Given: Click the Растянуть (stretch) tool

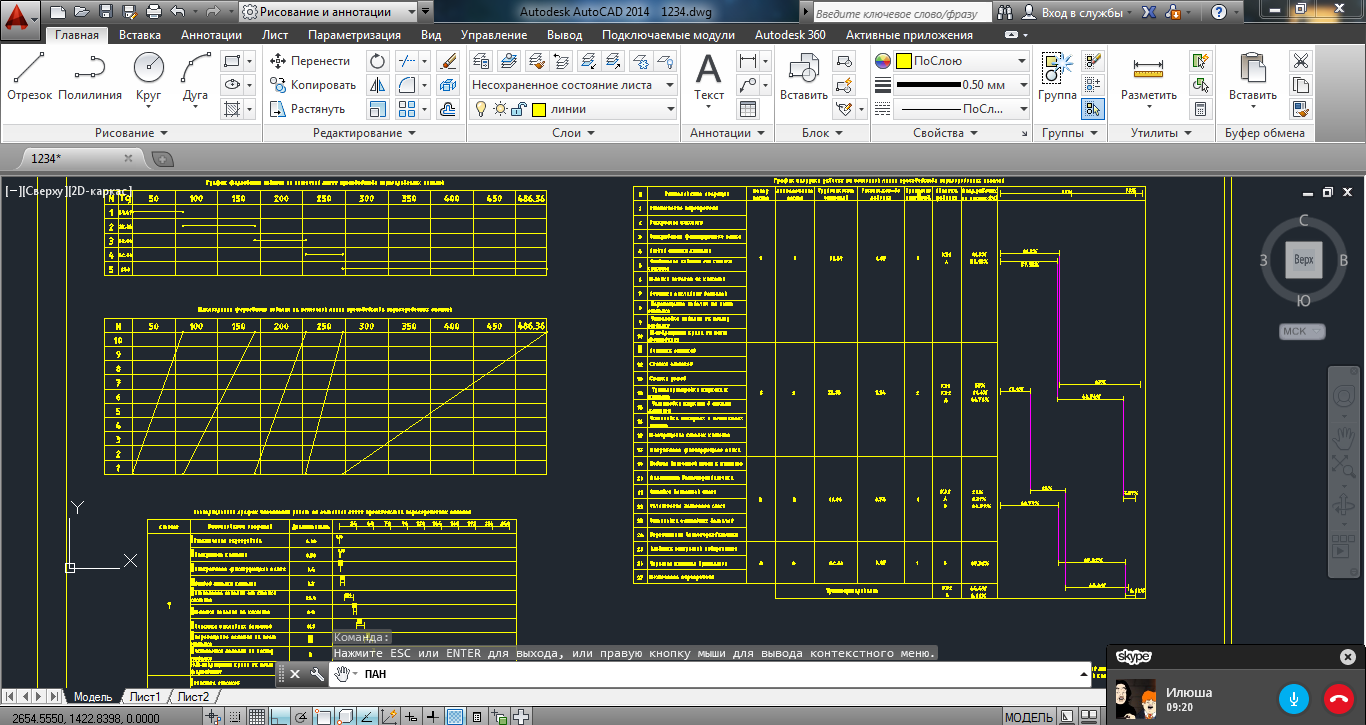Looking at the screenshot, I should point(308,109).
